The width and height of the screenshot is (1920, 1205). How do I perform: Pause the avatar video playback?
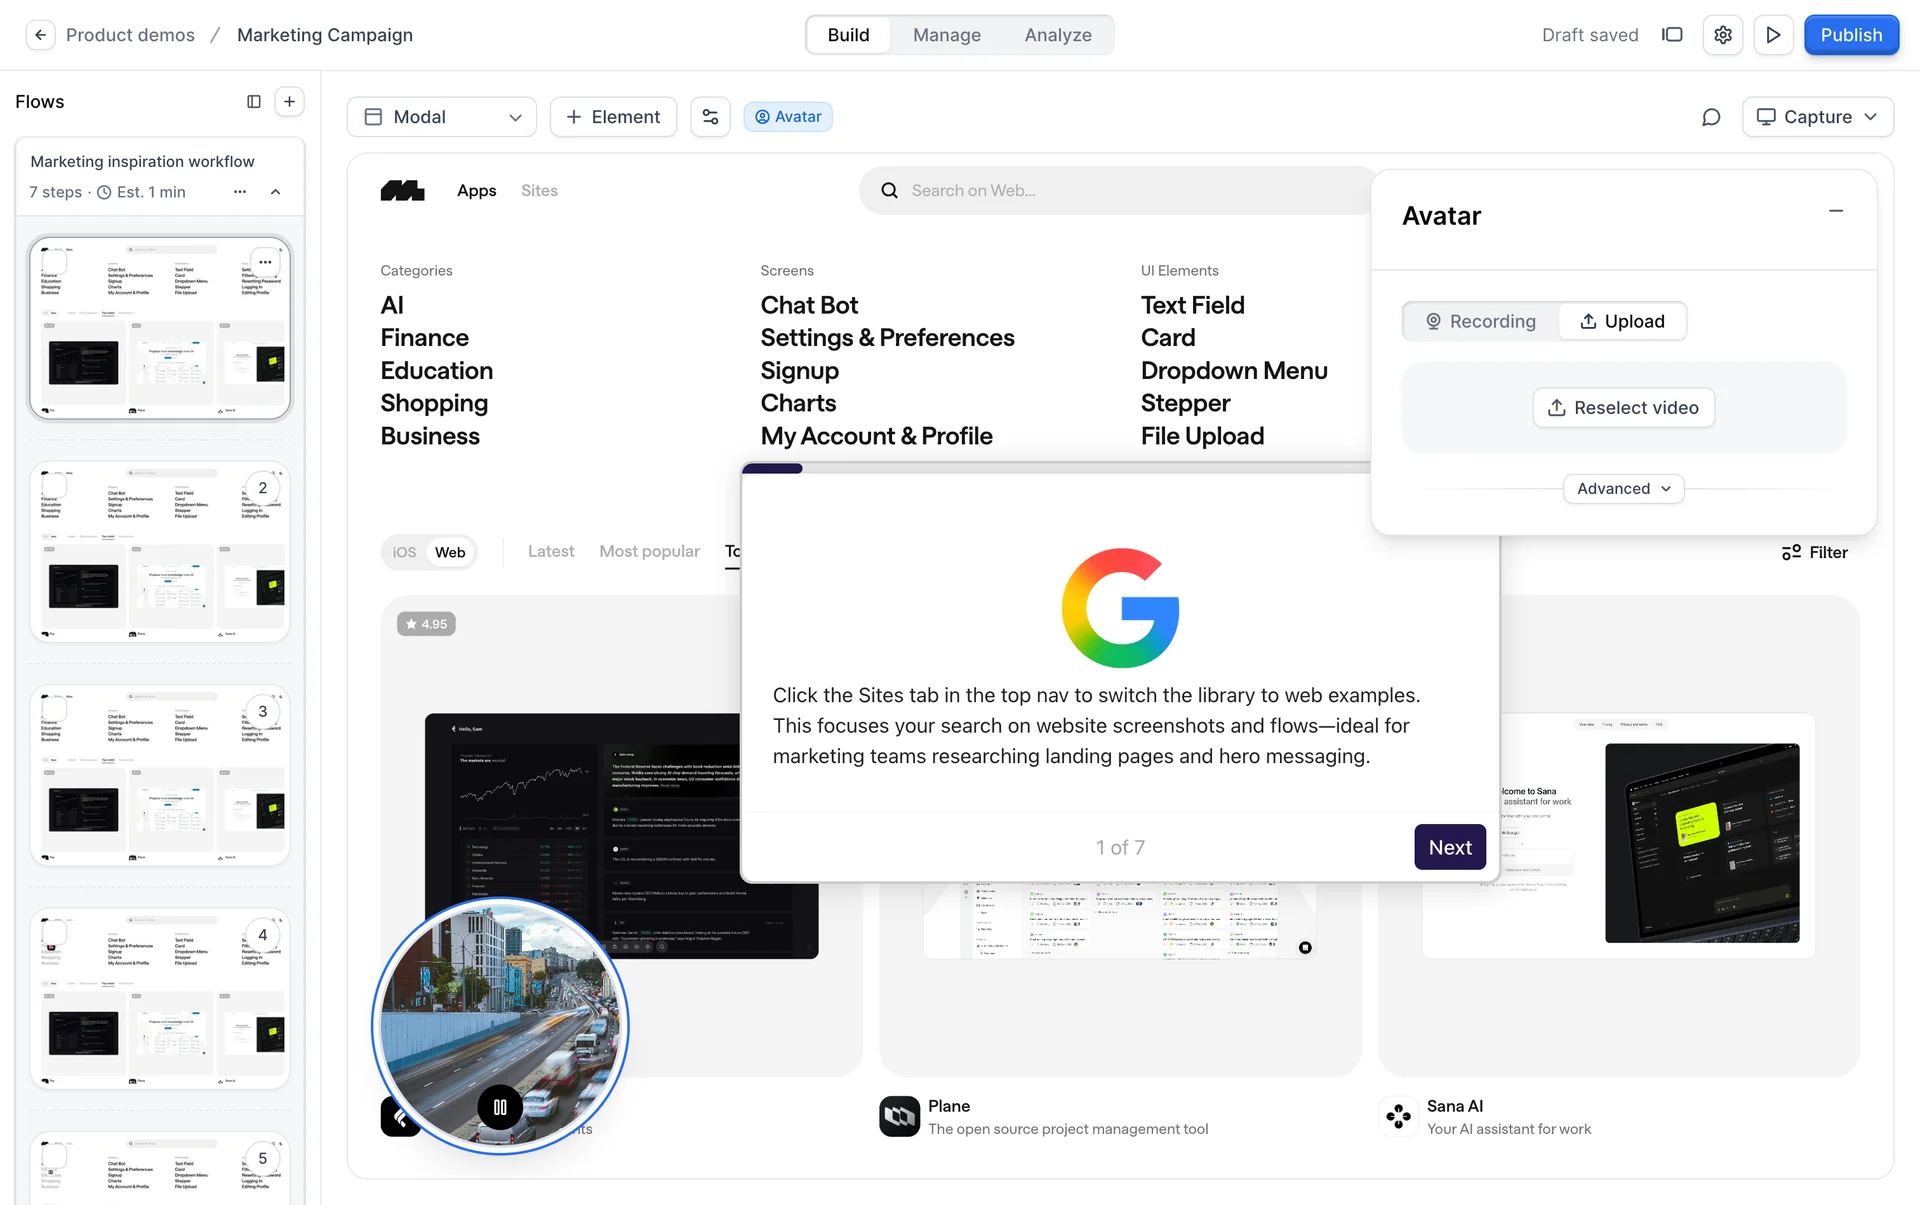[x=500, y=1107]
